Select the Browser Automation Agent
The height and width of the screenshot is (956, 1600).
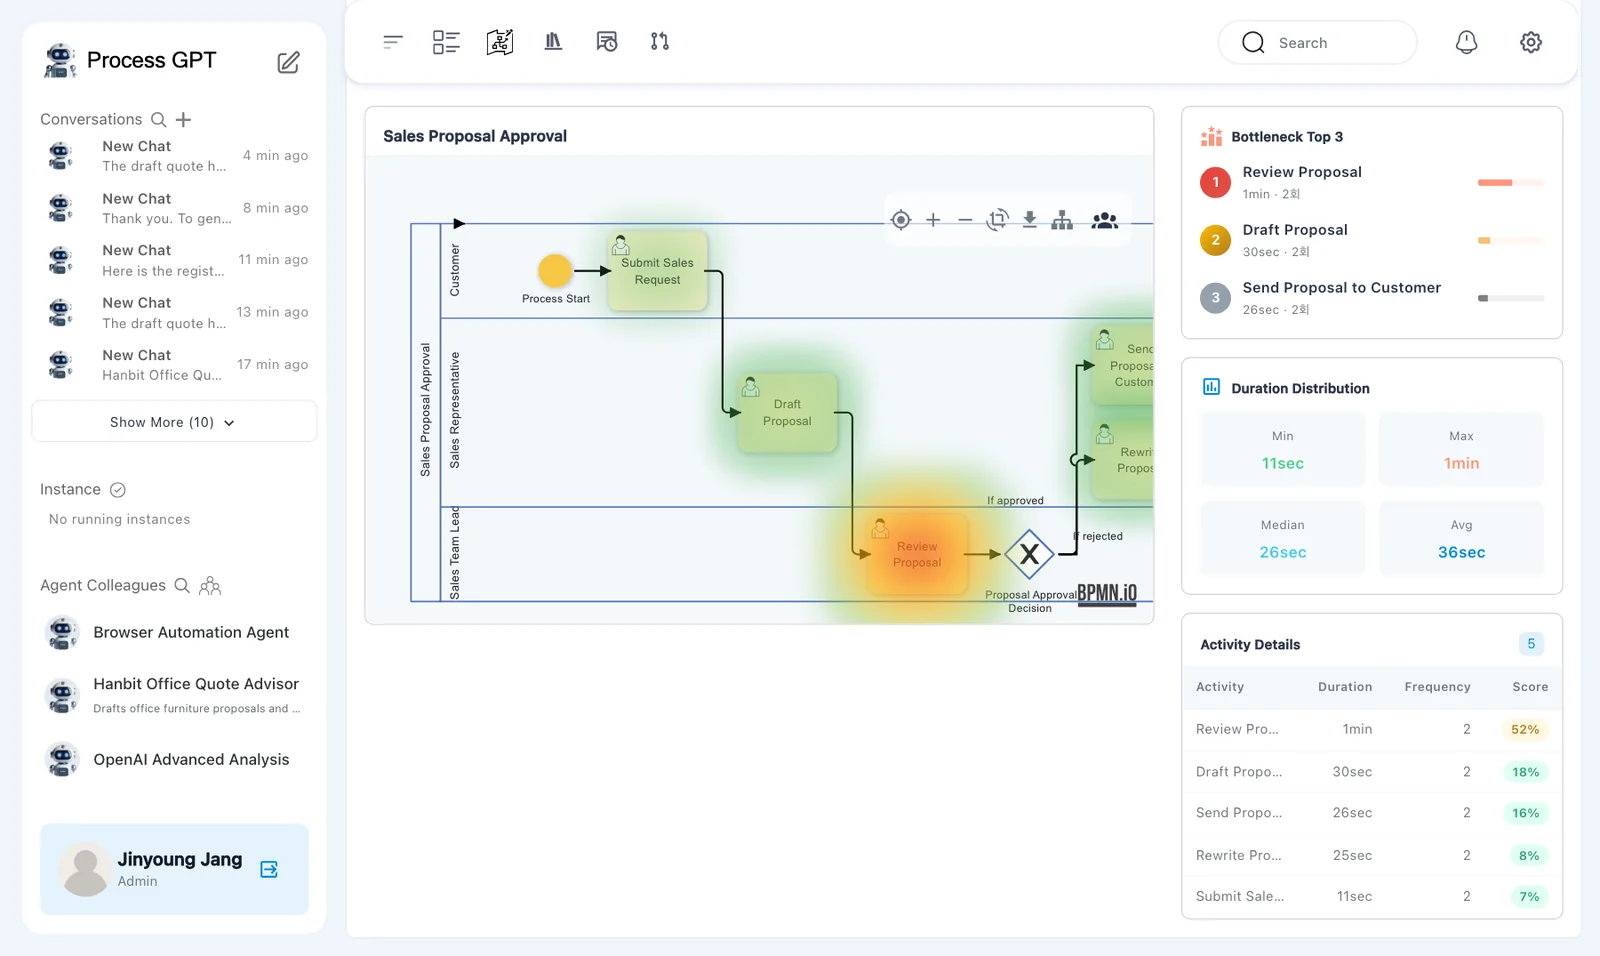174,633
